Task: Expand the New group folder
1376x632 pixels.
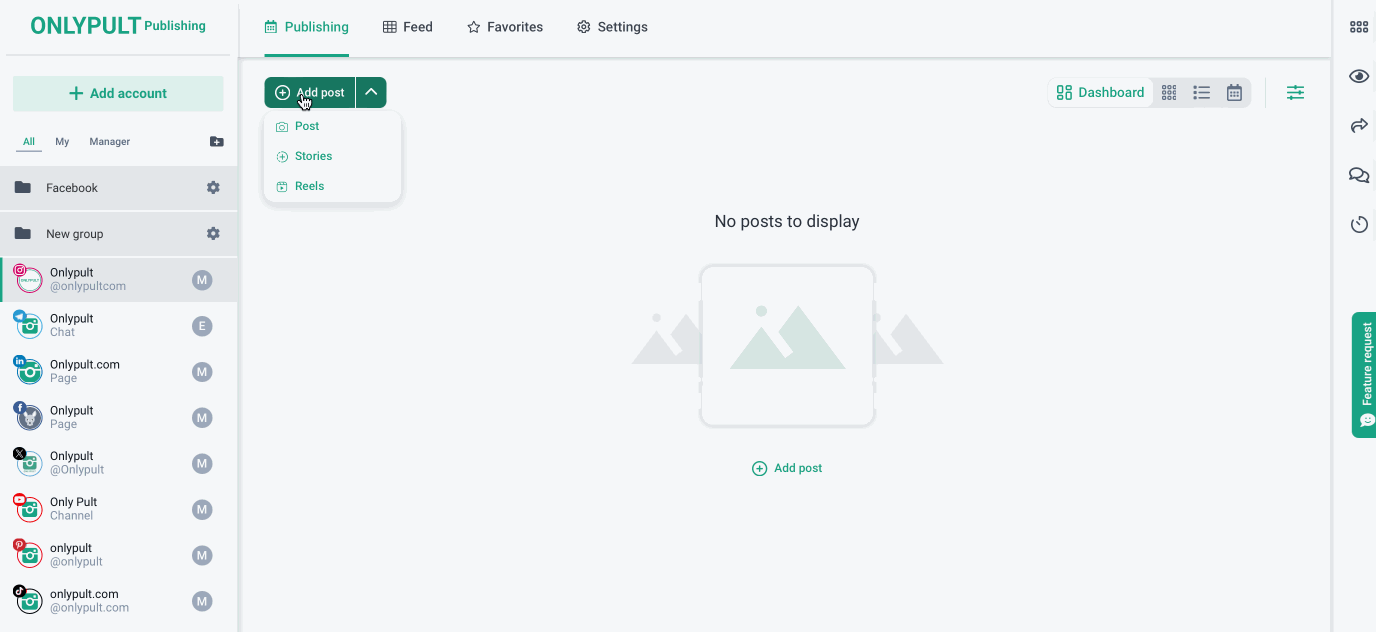Action: pos(75,234)
